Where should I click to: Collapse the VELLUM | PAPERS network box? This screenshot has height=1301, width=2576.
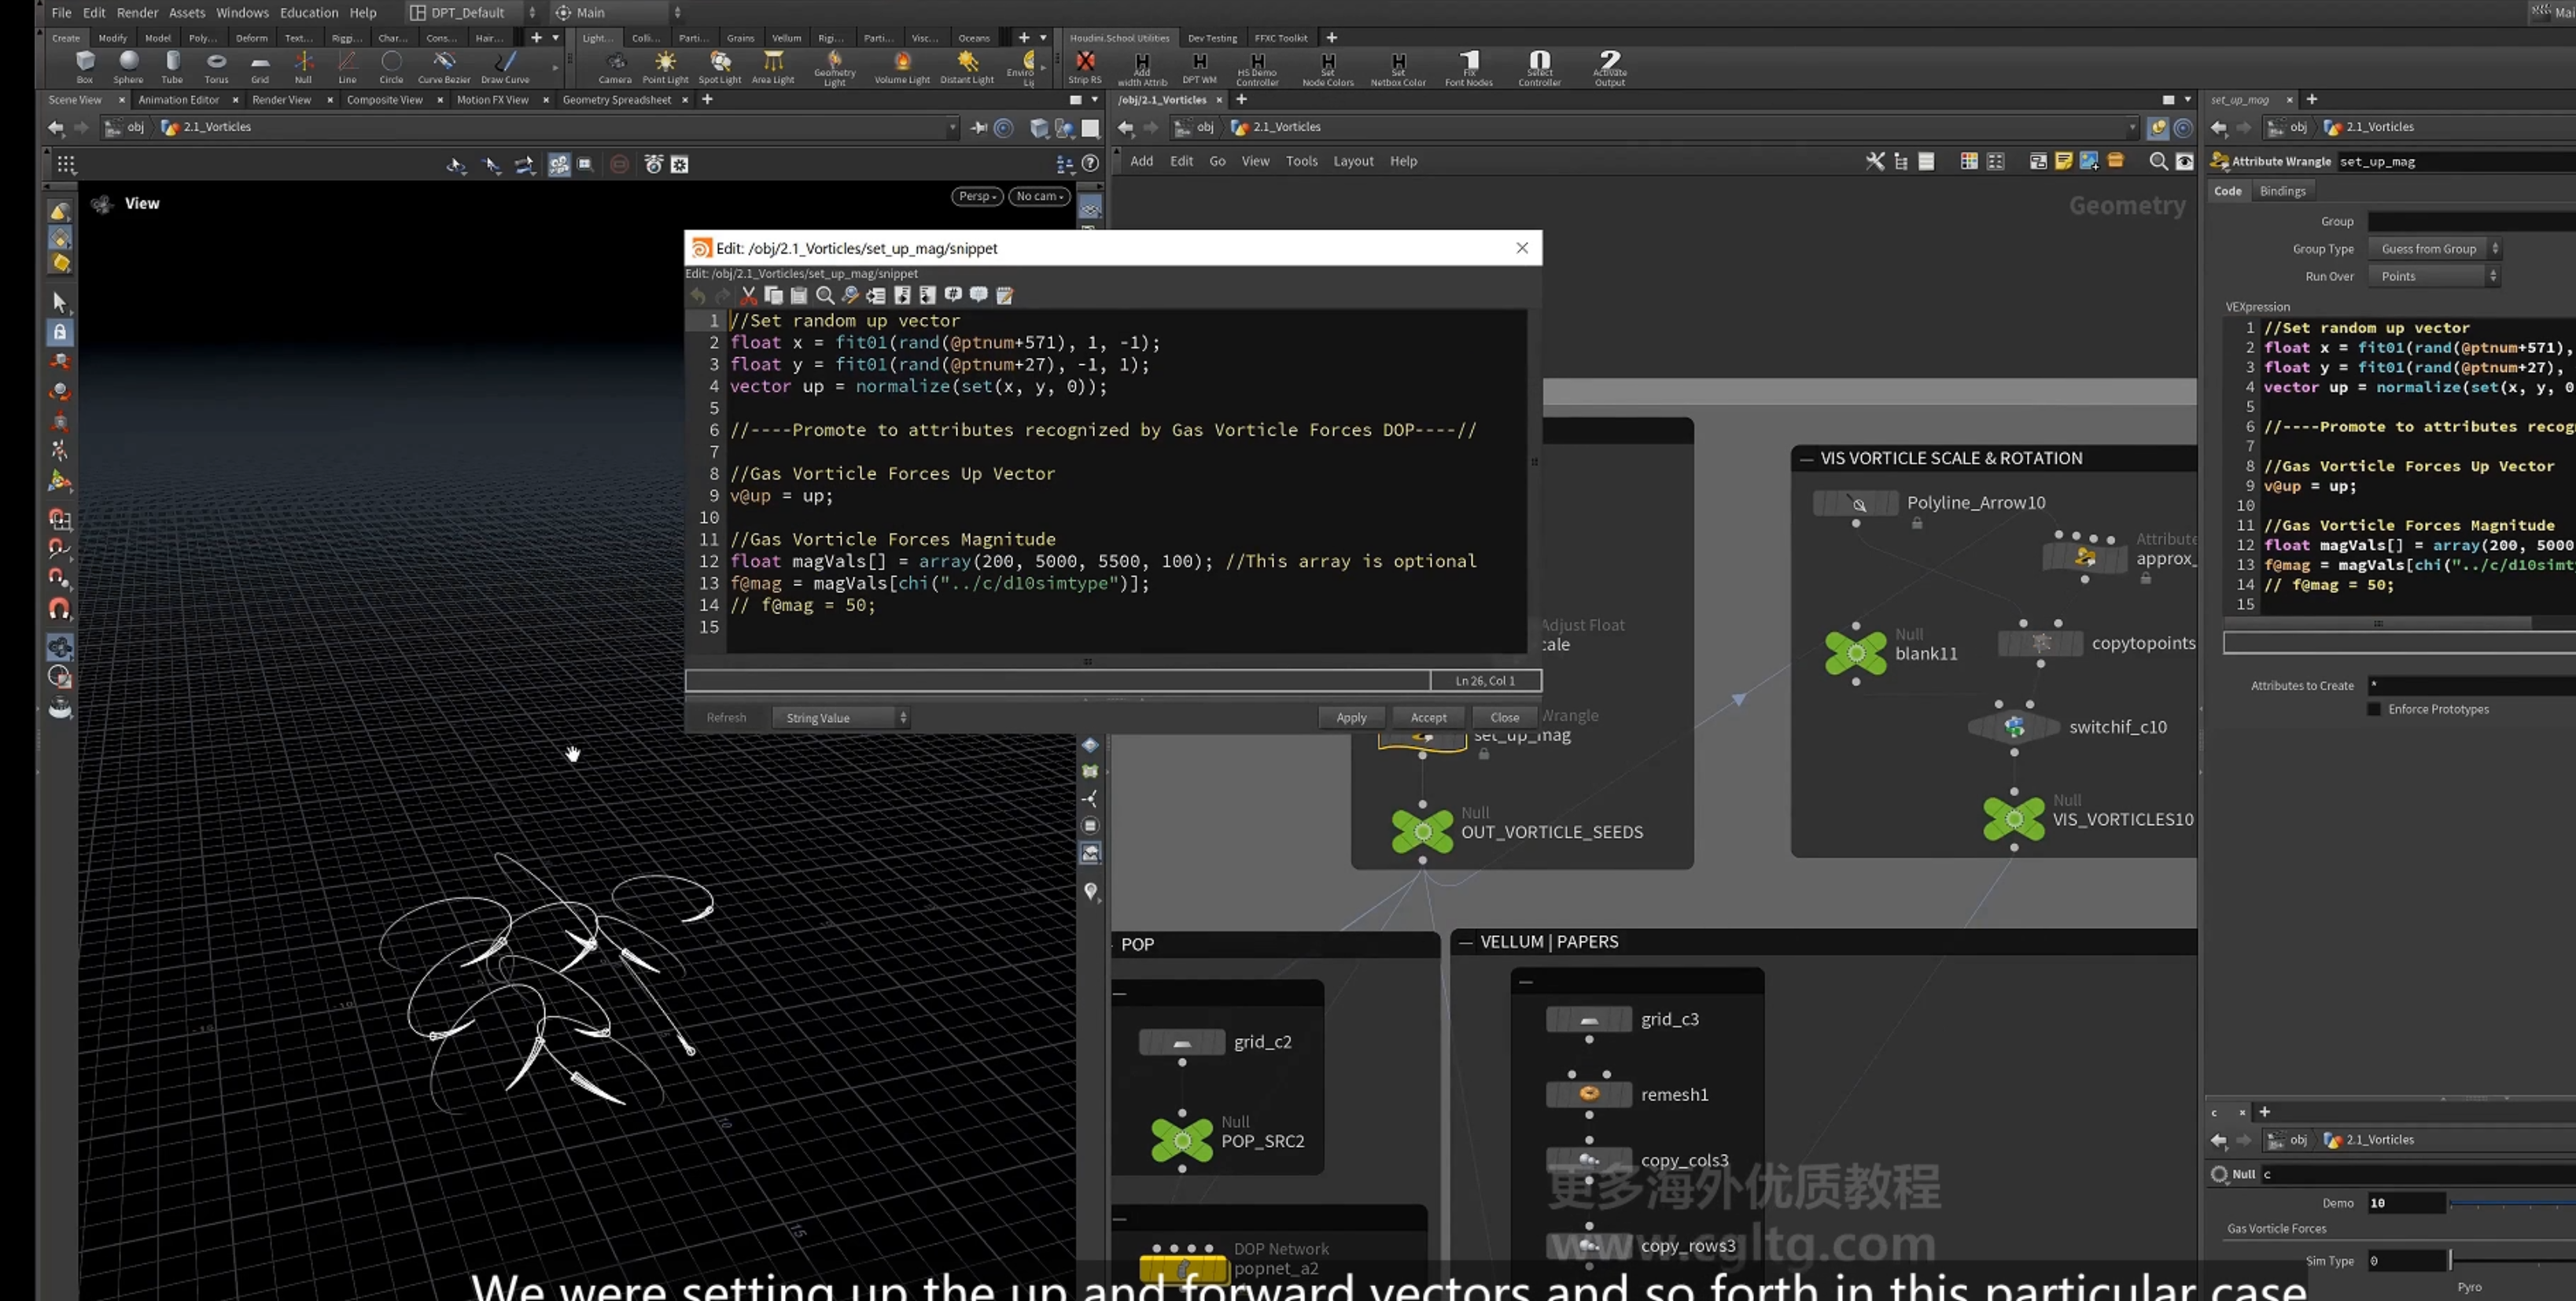1466,942
